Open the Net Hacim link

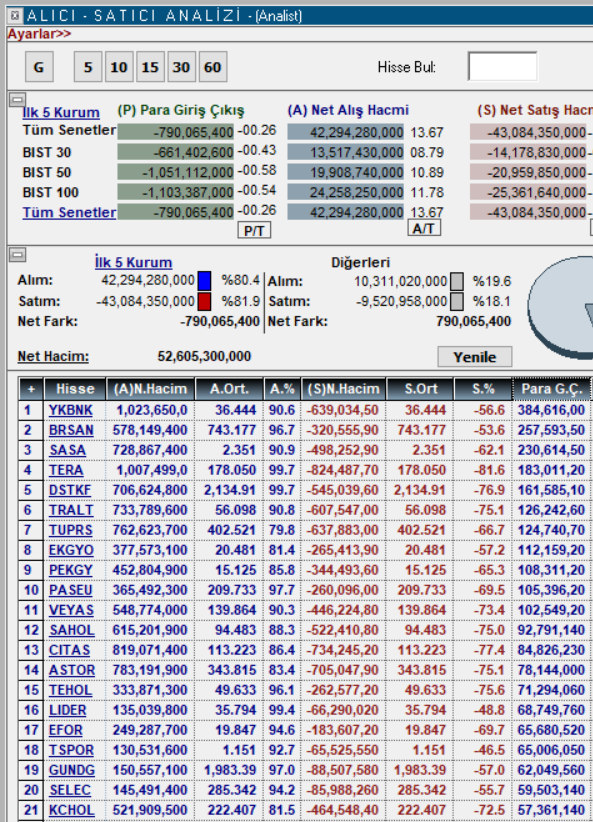coord(53,356)
